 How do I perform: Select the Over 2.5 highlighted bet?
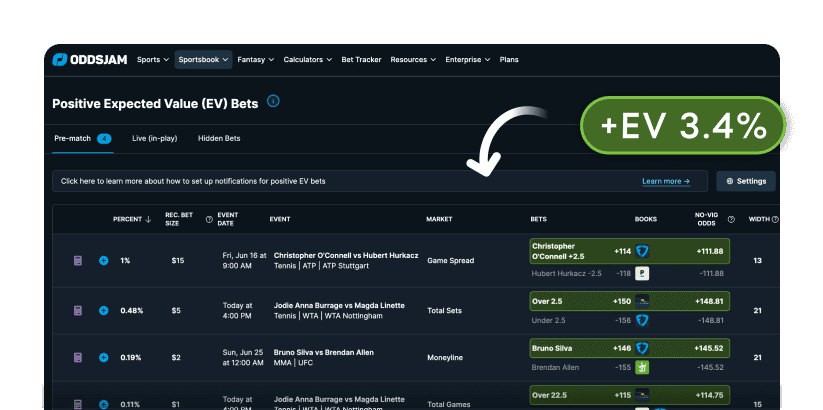point(629,301)
